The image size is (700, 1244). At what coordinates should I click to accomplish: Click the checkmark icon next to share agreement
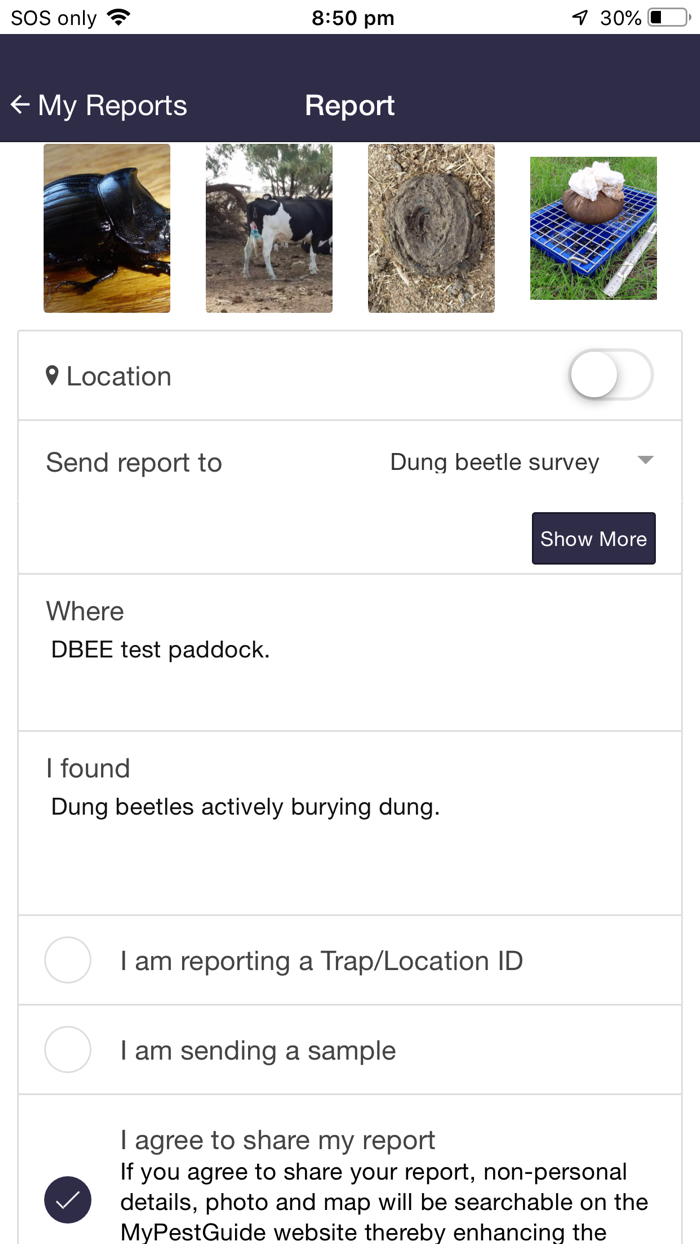(x=68, y=1200)
